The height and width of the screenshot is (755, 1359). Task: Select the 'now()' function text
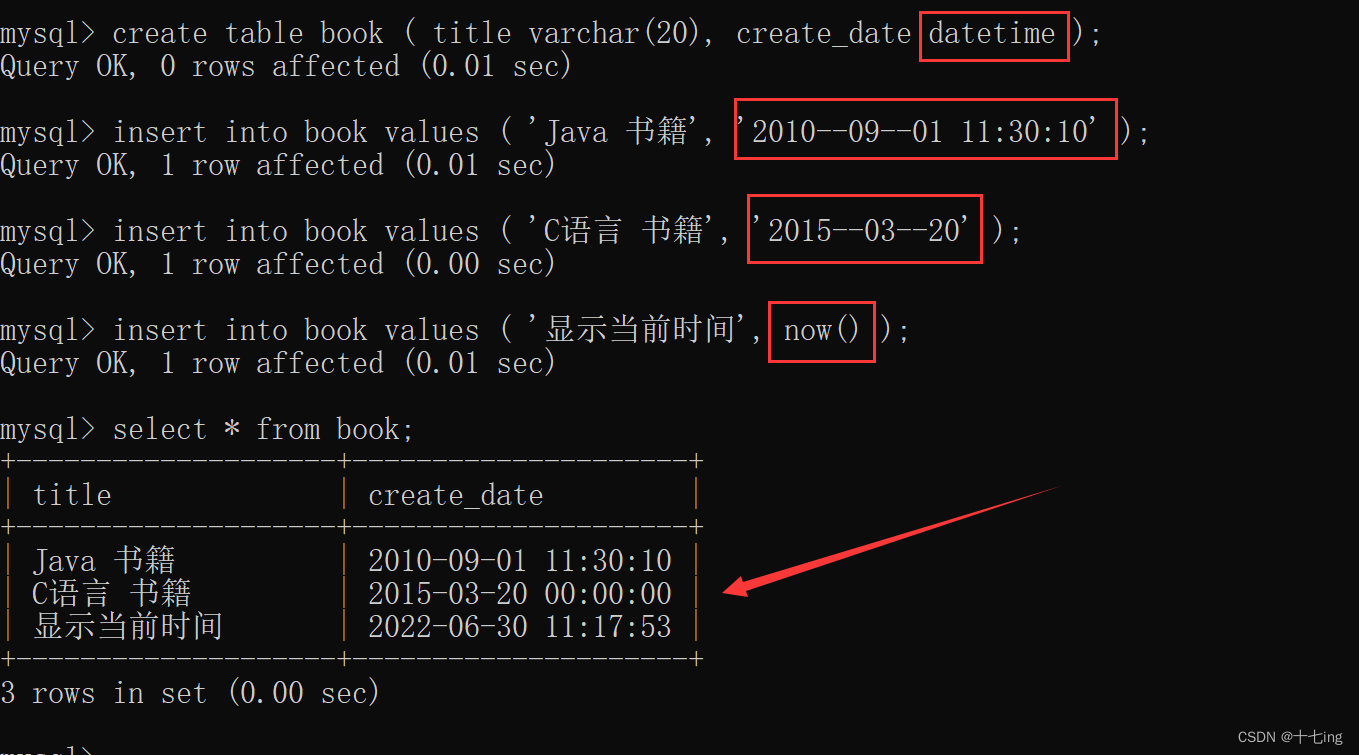pos(822,330)
